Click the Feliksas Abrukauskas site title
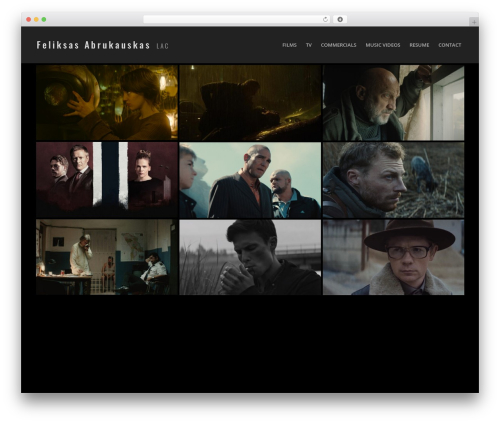Screen dimensions: 500x423 point(93,45)
